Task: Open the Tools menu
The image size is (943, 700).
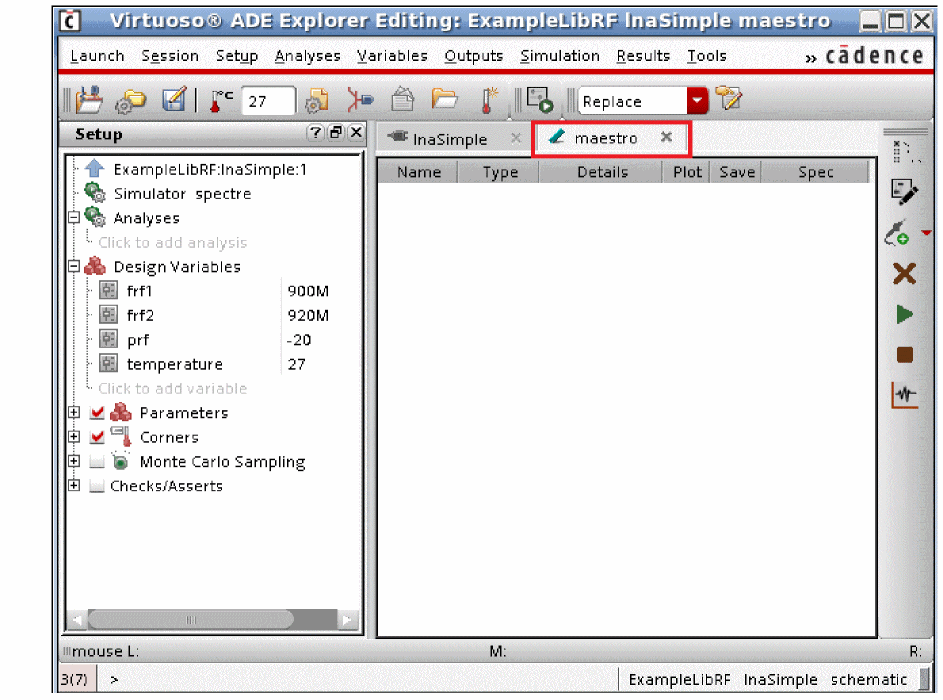Action: pyautogui.click(x=707, y=56)
